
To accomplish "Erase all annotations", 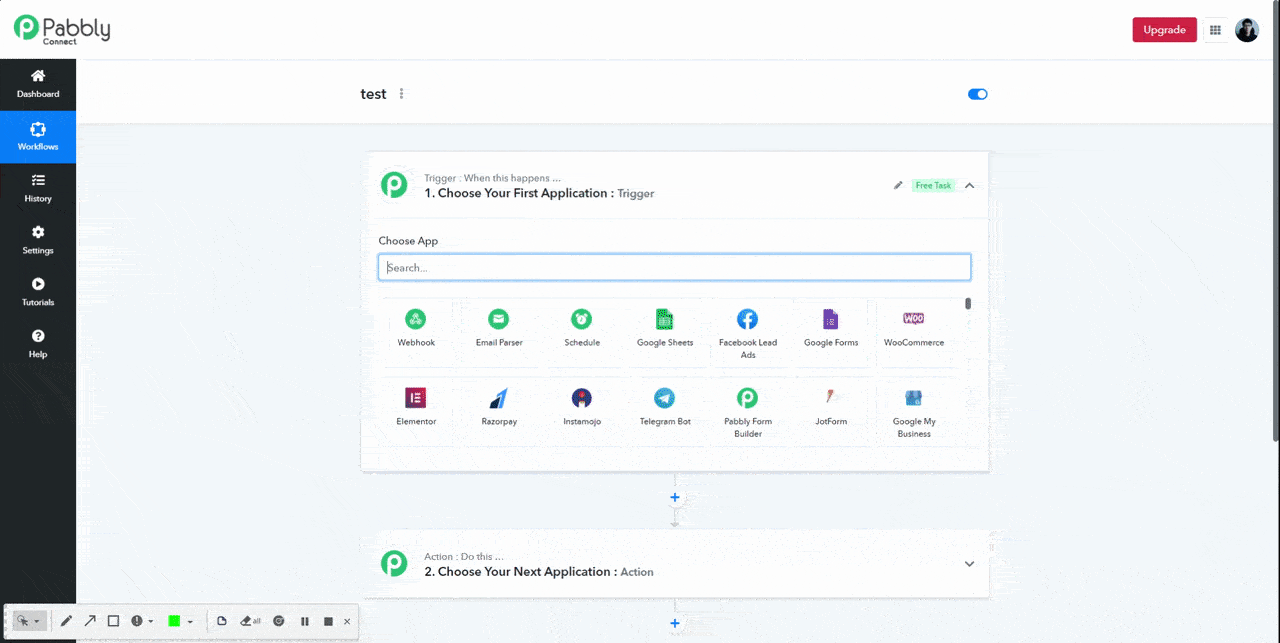I will click(x=251, y=621).
